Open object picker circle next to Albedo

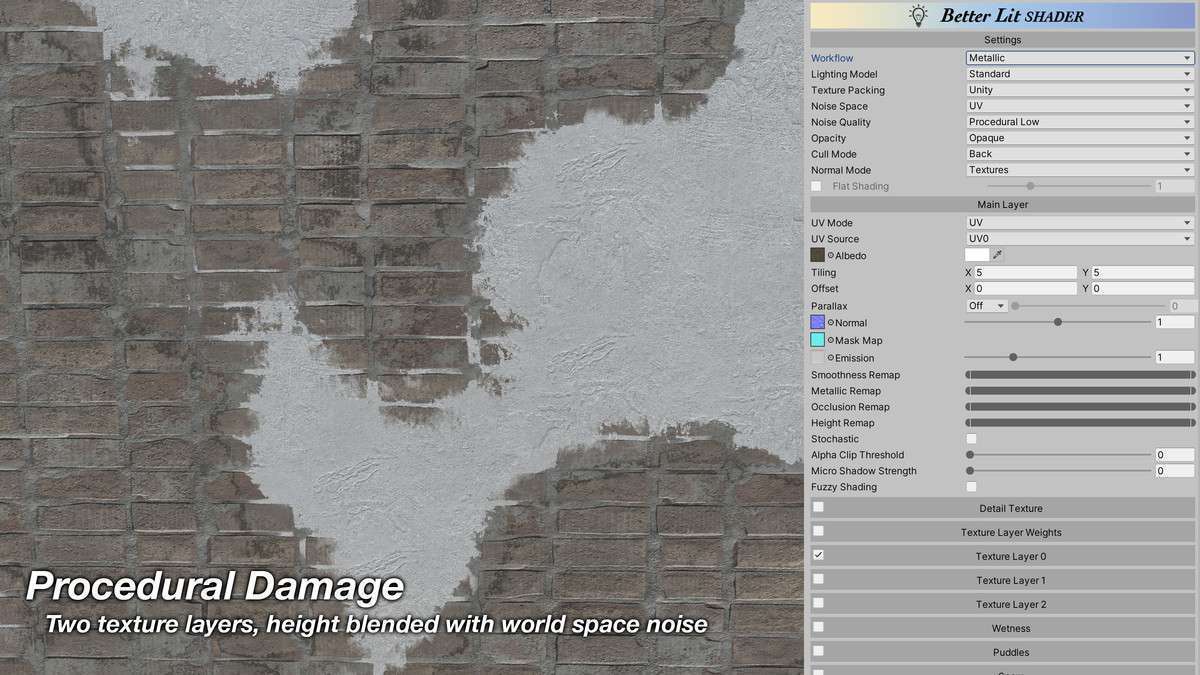831,256
